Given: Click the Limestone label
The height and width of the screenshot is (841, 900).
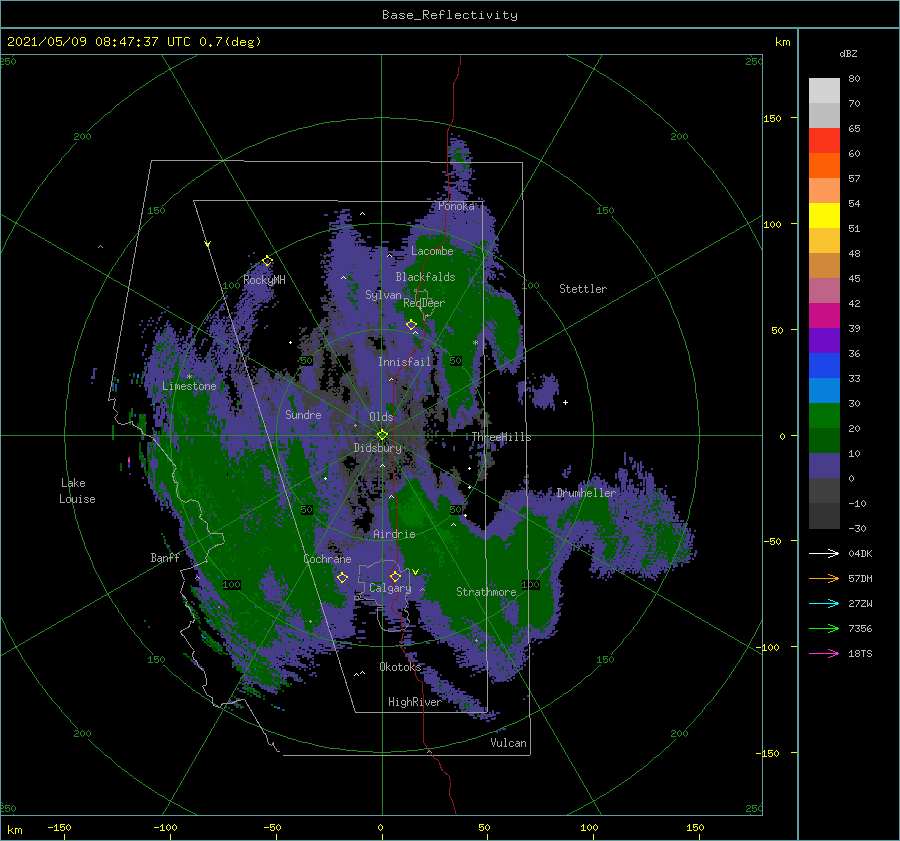Looking at the screenshot, I should (189, 386).
